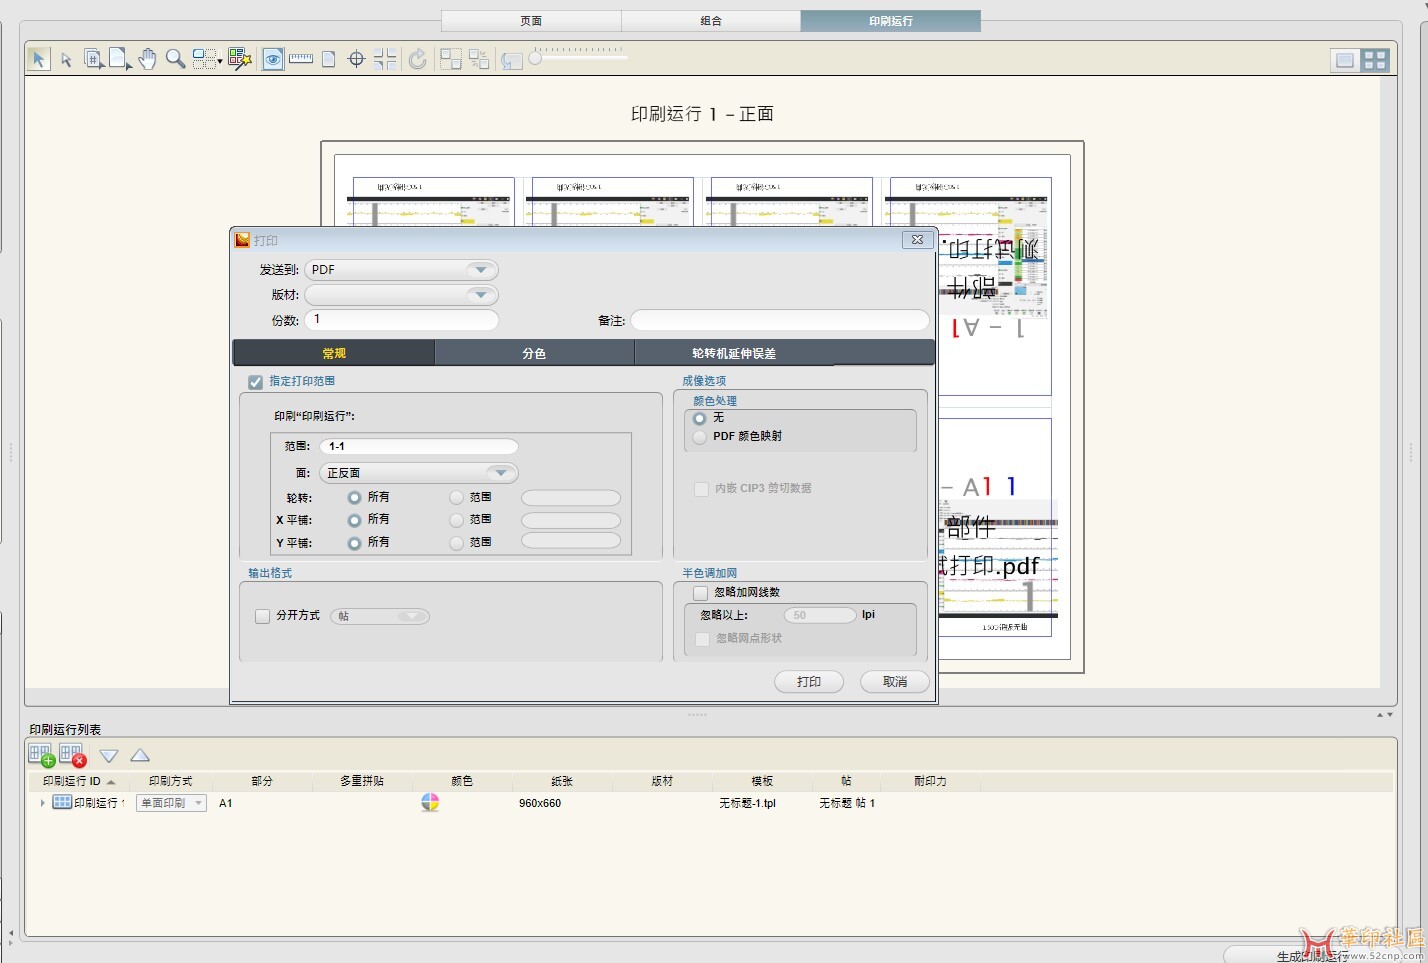The image size is (1428, 963).
Task: Select 颜色处理 无 radio button
Action: pyautogui.click(x=699, y=418)
